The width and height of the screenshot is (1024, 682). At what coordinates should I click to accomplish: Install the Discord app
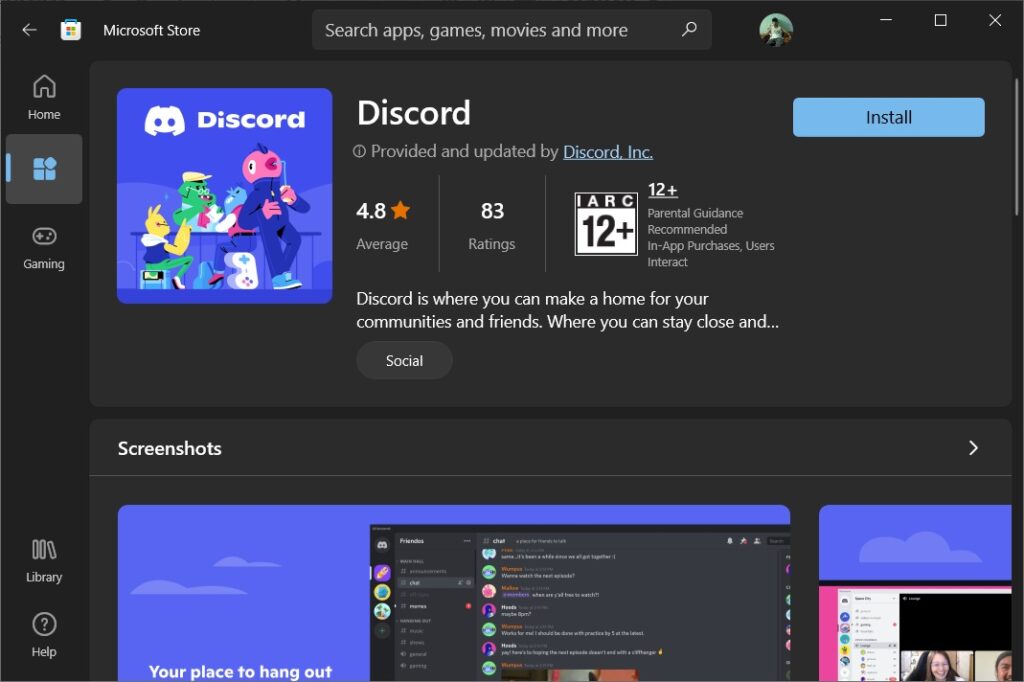[887, 117]
